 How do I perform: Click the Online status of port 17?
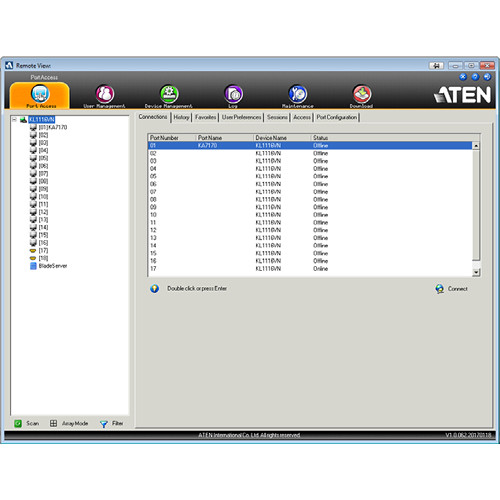coord(320,269)
